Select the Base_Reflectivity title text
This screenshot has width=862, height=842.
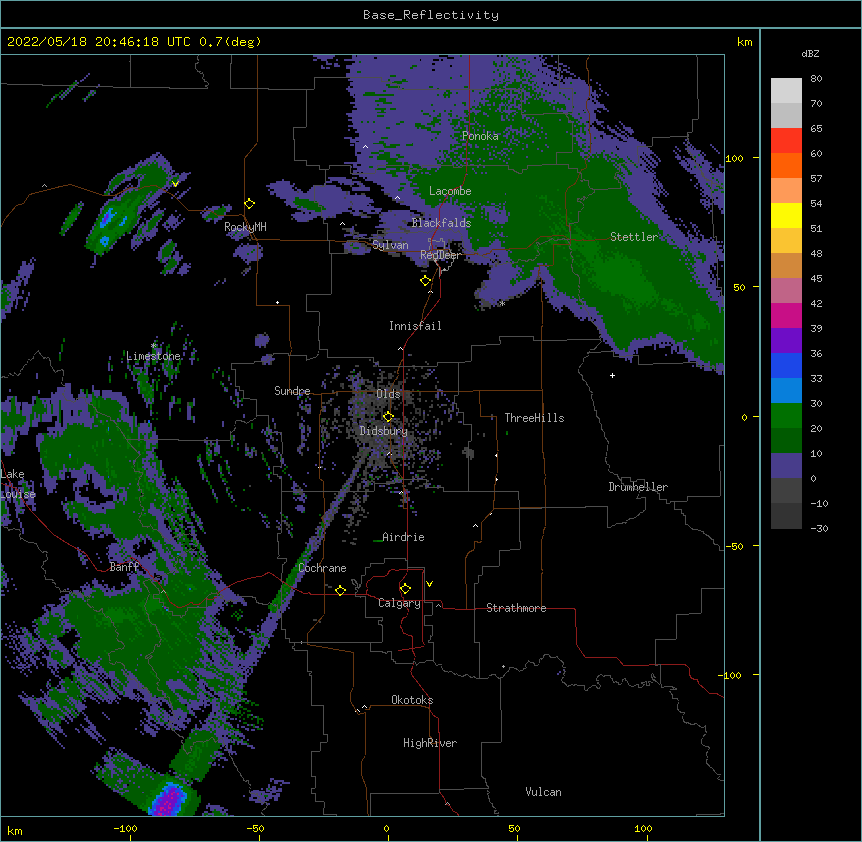(431, 15)
